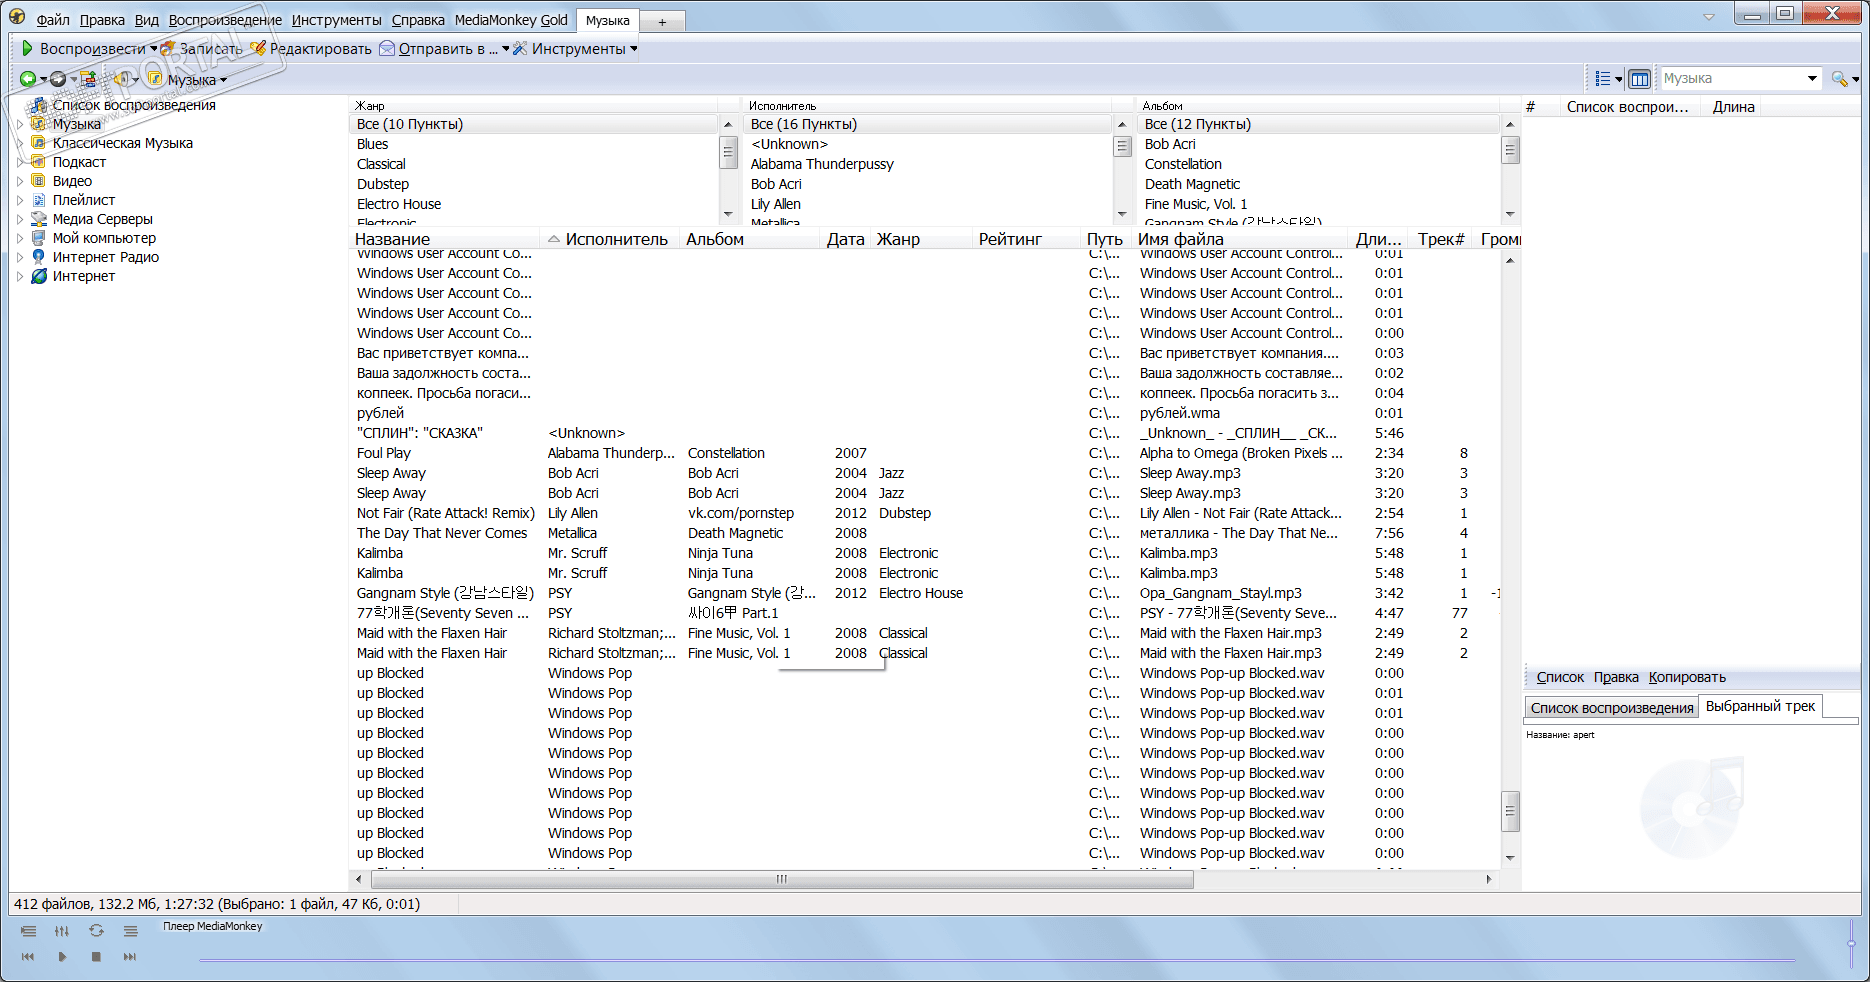Click the folder-tree up-level toolbar icon
The width and height of the screenshot is (1870, 982).
(89, 79)
